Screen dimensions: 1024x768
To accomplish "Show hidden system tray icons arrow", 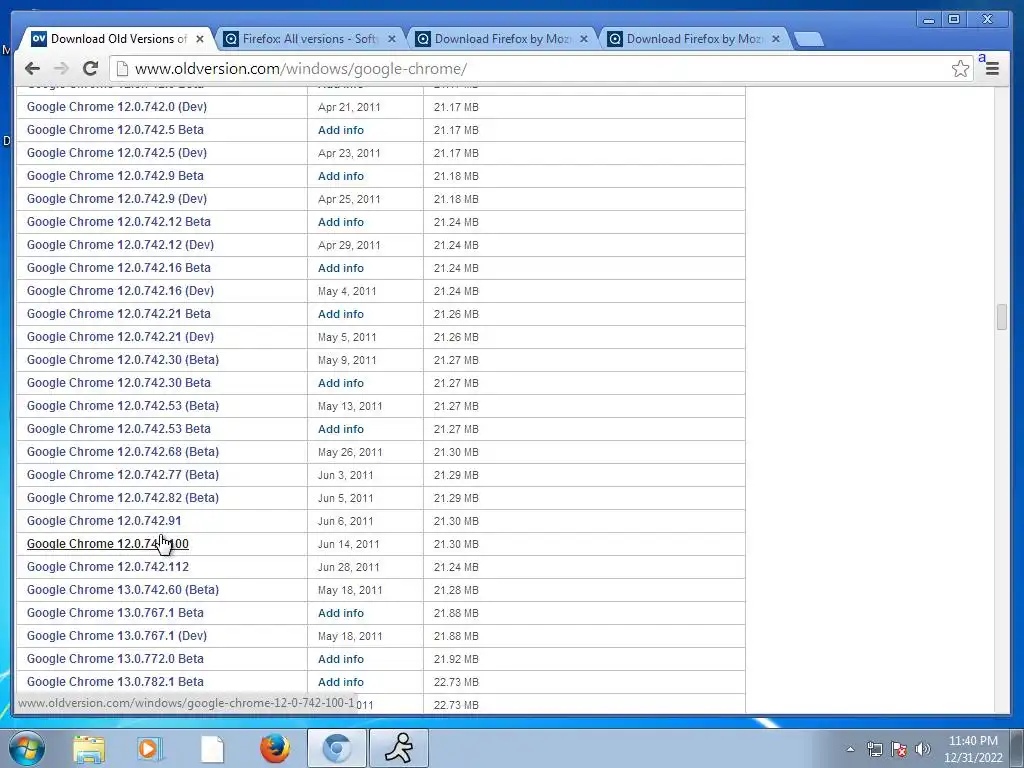I will pyautogui.click(x=850, y=749).
